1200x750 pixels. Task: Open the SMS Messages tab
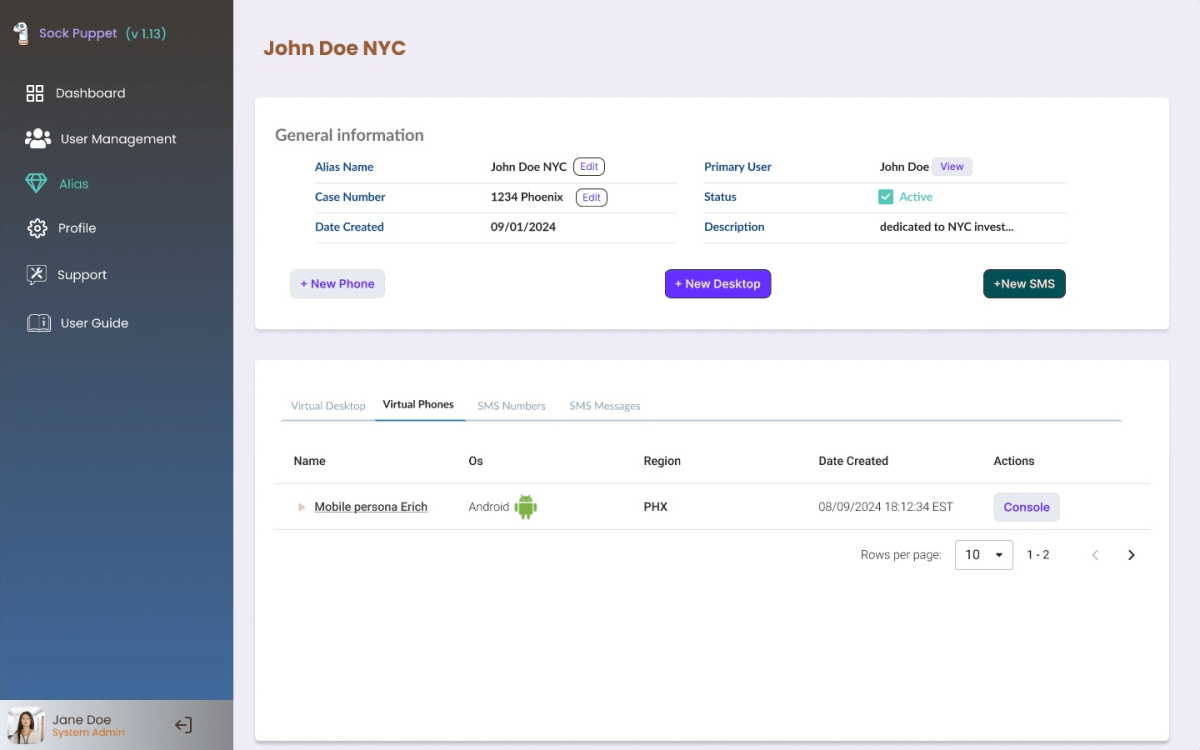pyautogui.click(x=604, y=406)
